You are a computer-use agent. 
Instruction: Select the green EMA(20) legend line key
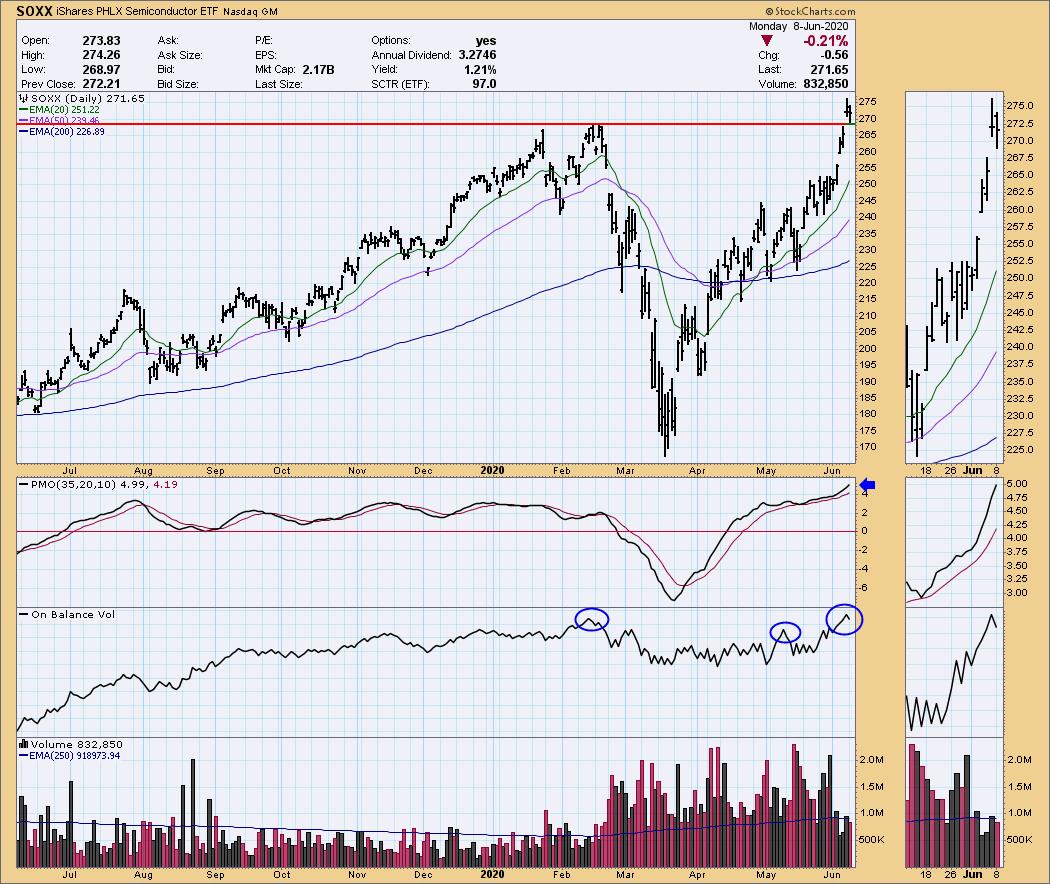[x=23, y=110]
